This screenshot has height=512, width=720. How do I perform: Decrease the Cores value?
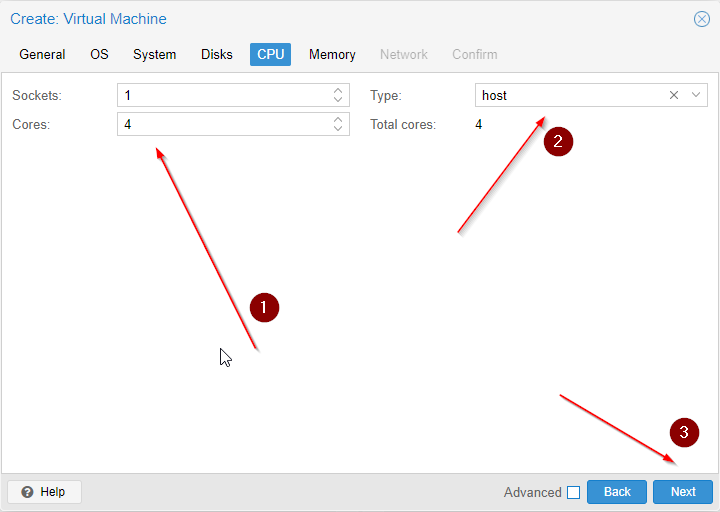tap(338, 129)
